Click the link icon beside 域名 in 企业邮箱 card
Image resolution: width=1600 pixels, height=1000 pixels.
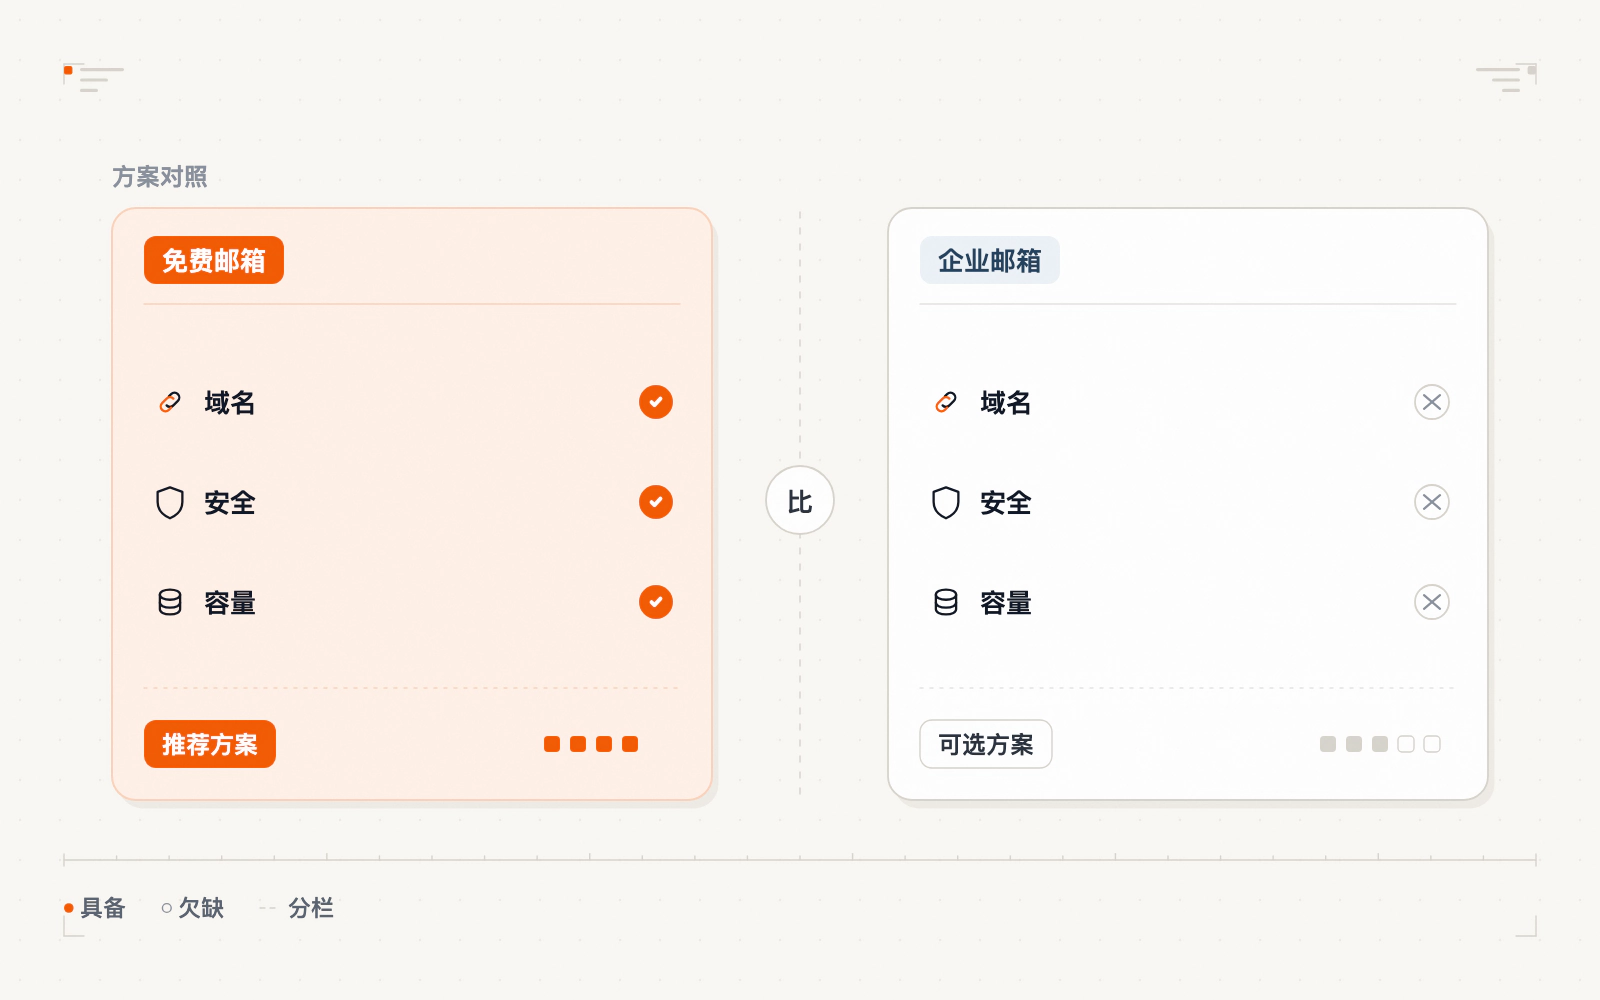point(946,402)
